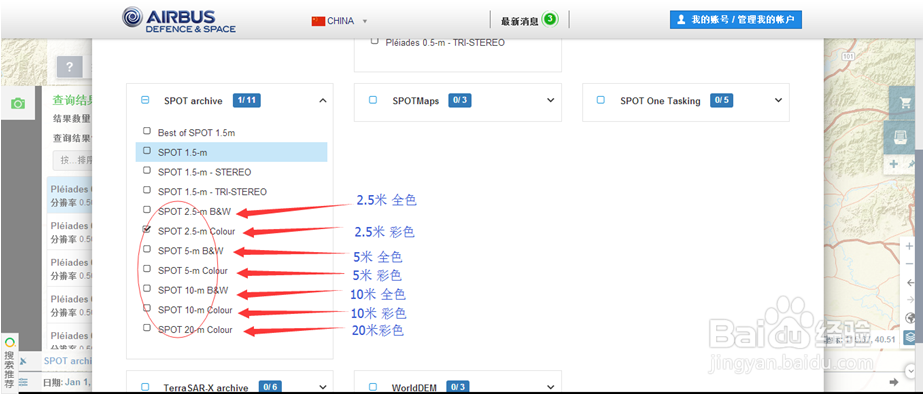
Task: Toggle the TerraSAR-X archive group checkbox
Action: (x=145, y=387)
